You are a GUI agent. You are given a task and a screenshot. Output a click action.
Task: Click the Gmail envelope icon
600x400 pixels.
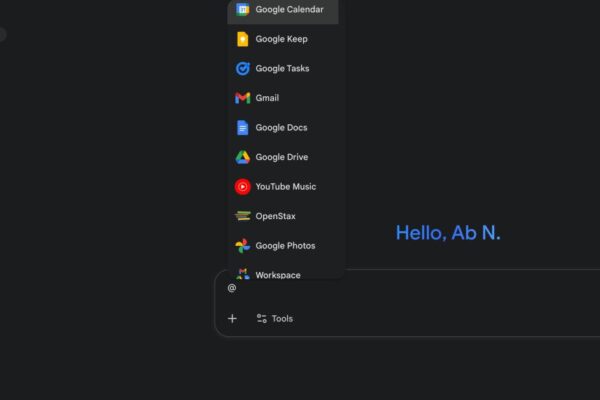pos(242,98)
